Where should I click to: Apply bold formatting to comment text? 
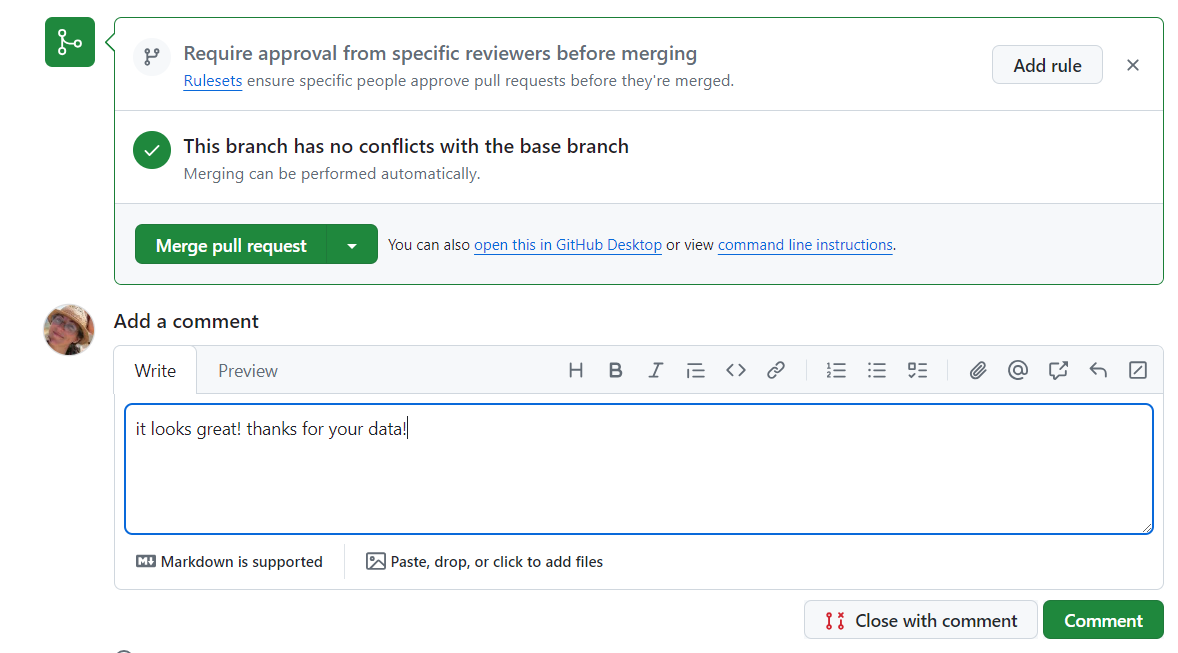615,370
